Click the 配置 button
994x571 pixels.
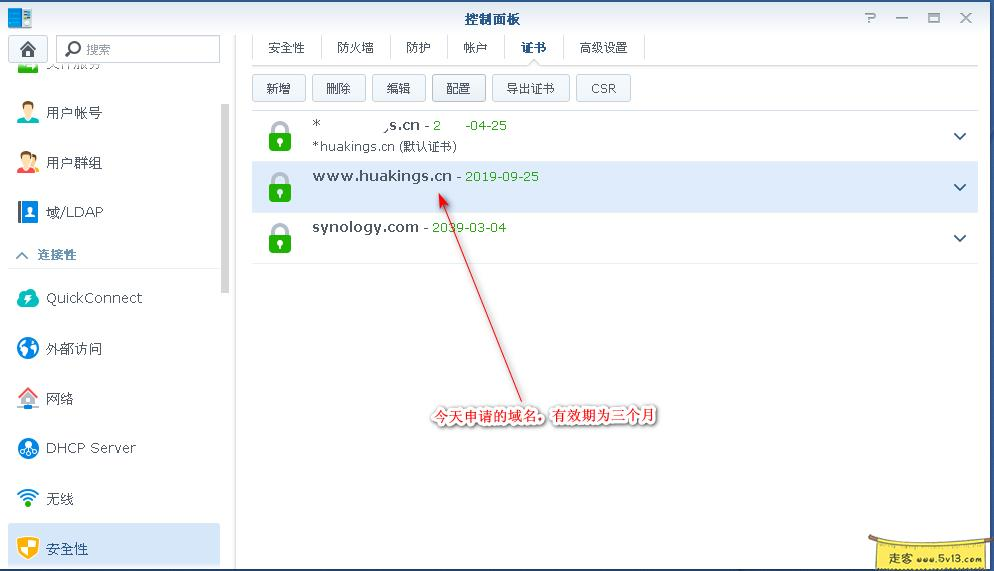point(458,88)
